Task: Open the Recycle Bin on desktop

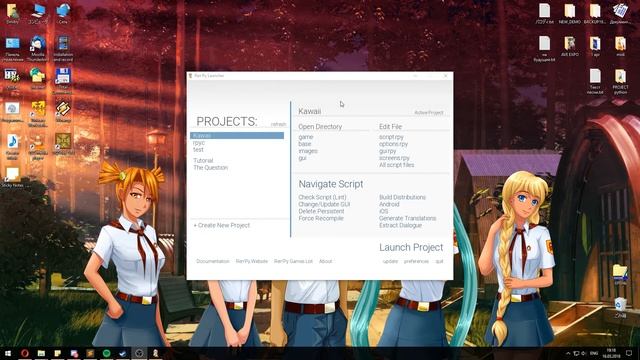Action: (x=620, y=307)
